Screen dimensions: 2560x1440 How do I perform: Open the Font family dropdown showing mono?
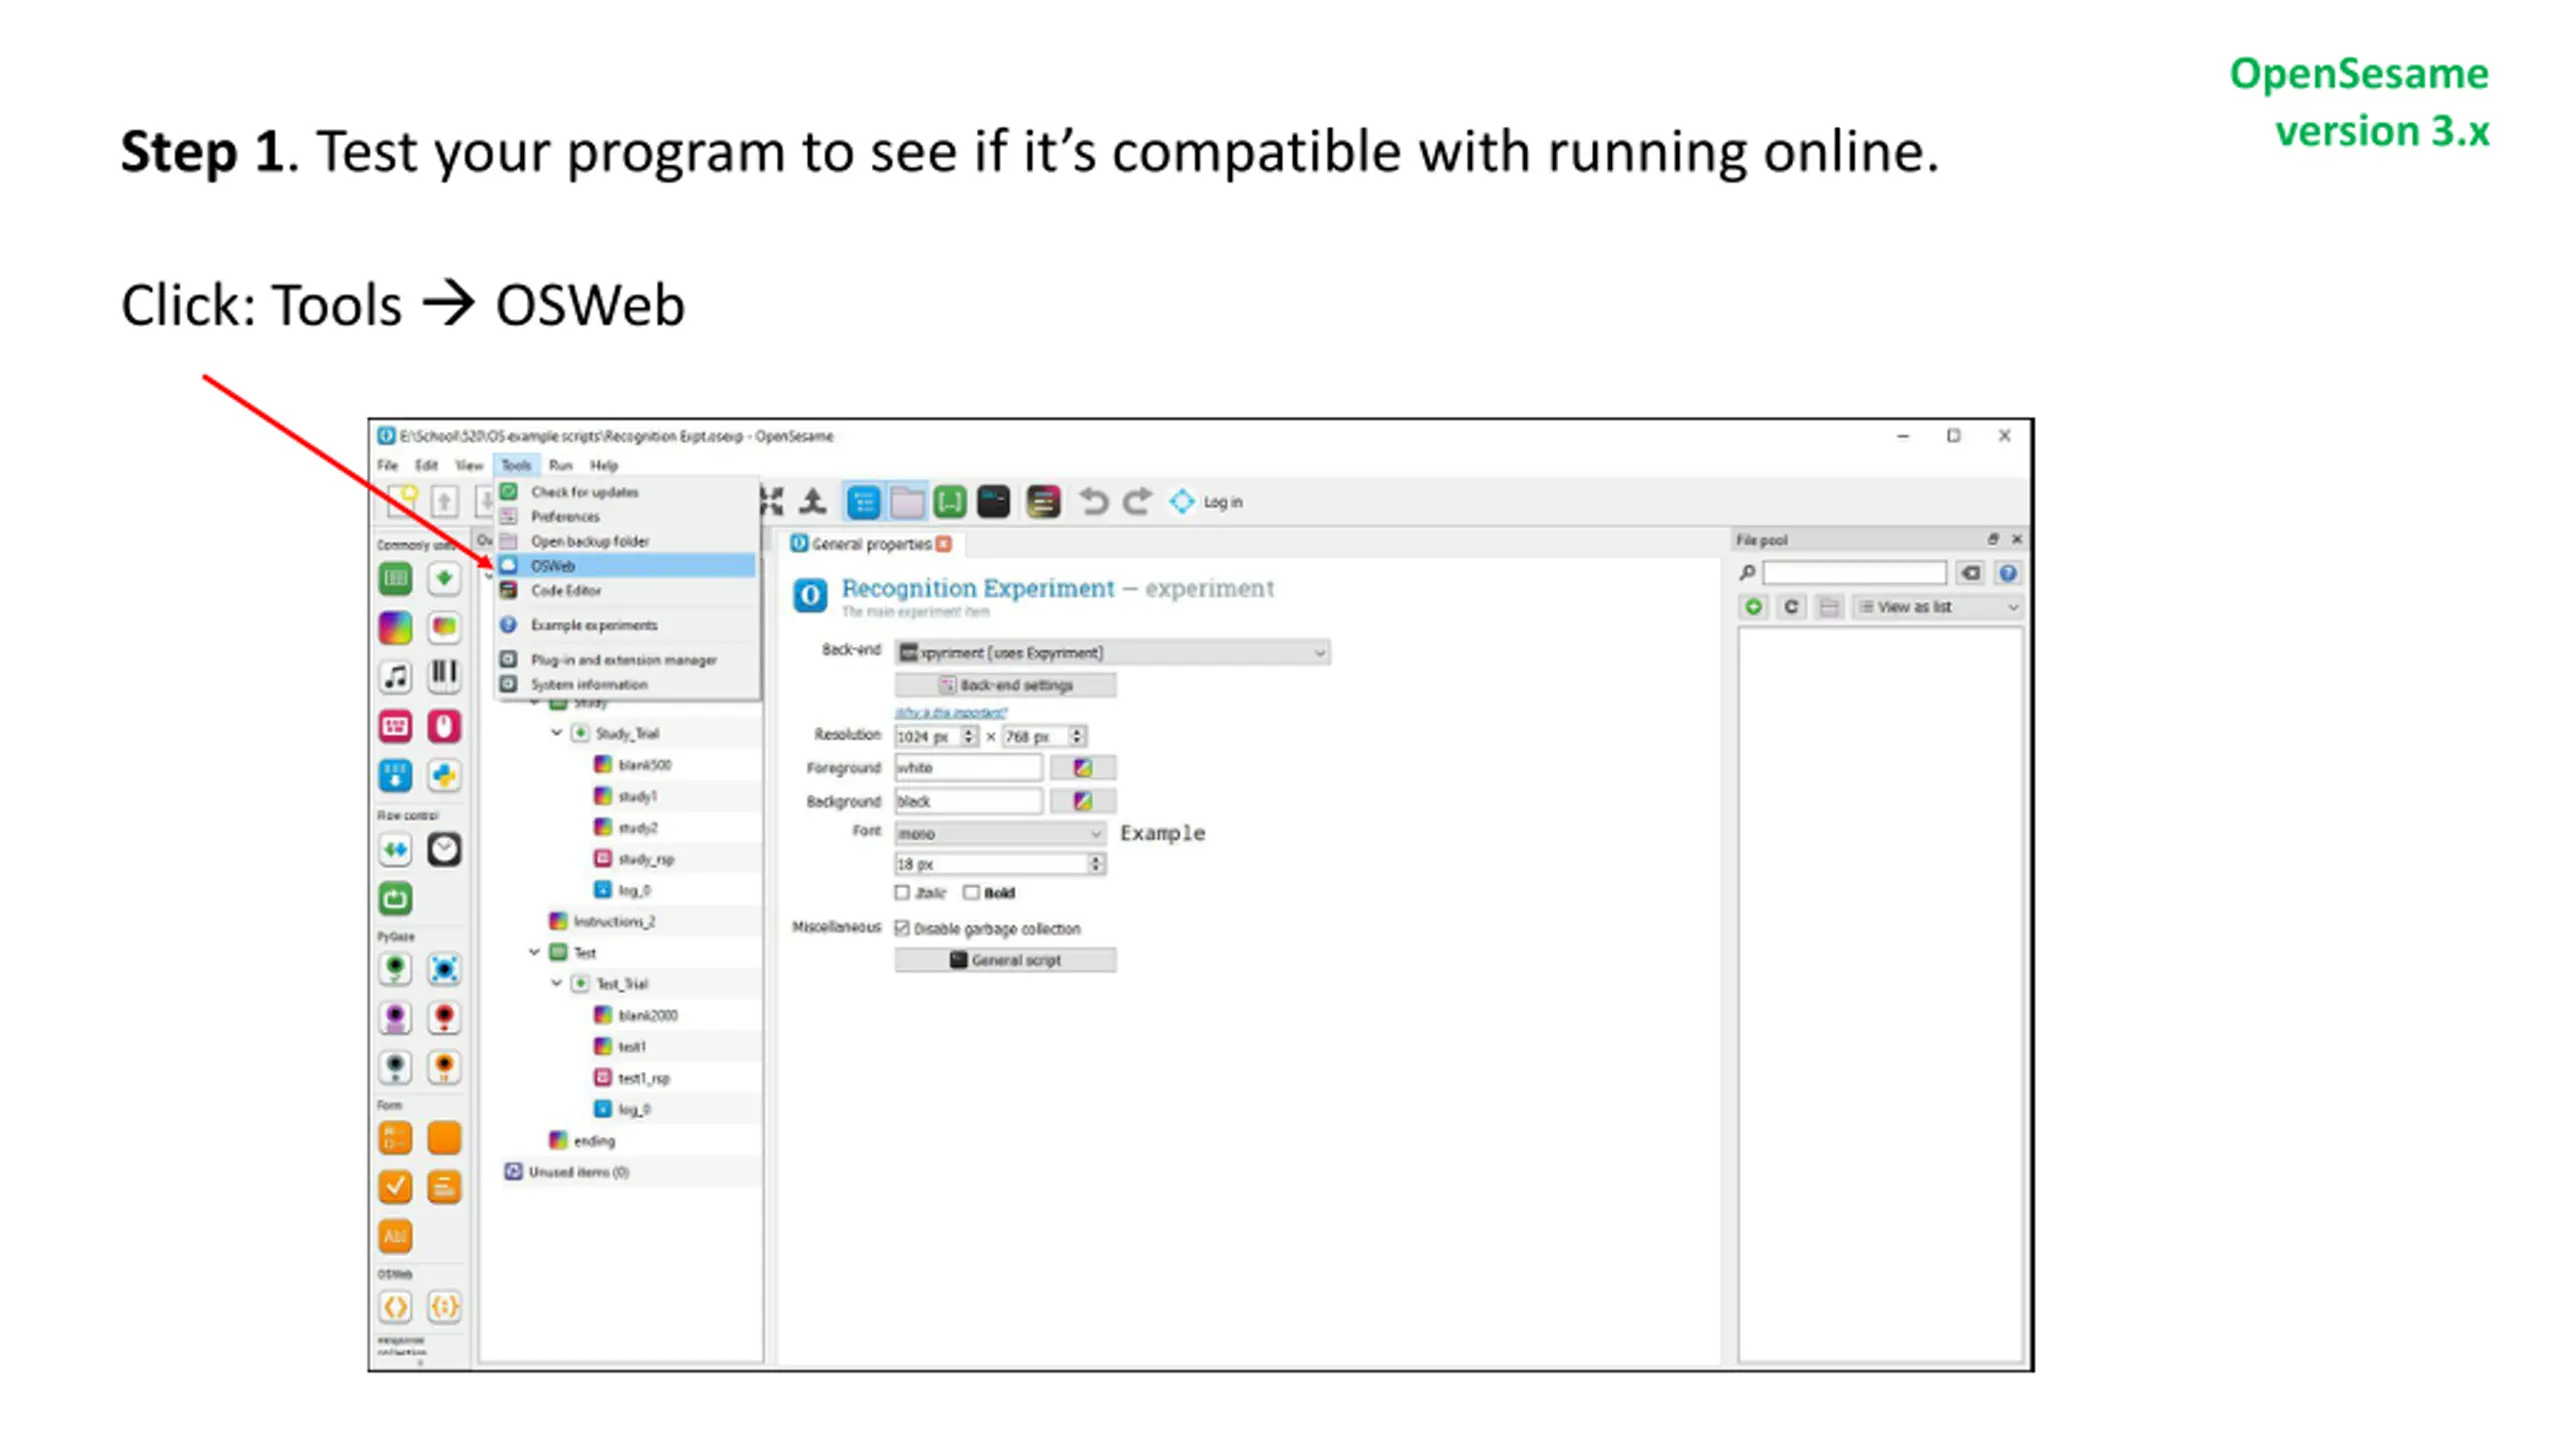tap(1000, 833)
